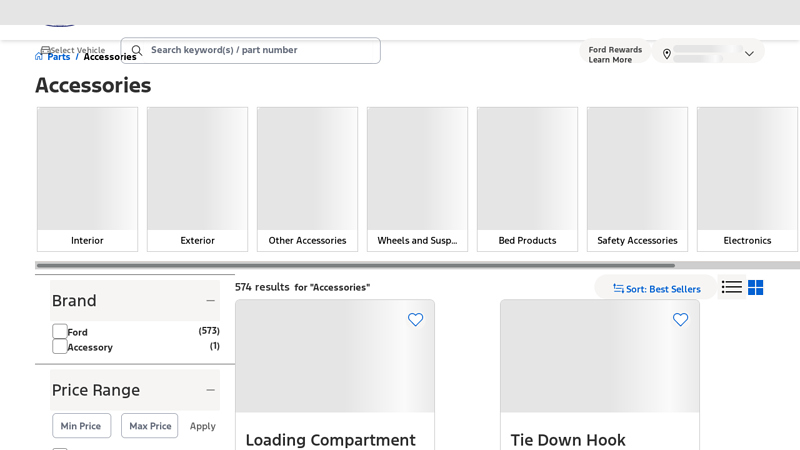This screenshot has width=800, height=450.
Task: Focus the Min Price field
Action: 81,426
